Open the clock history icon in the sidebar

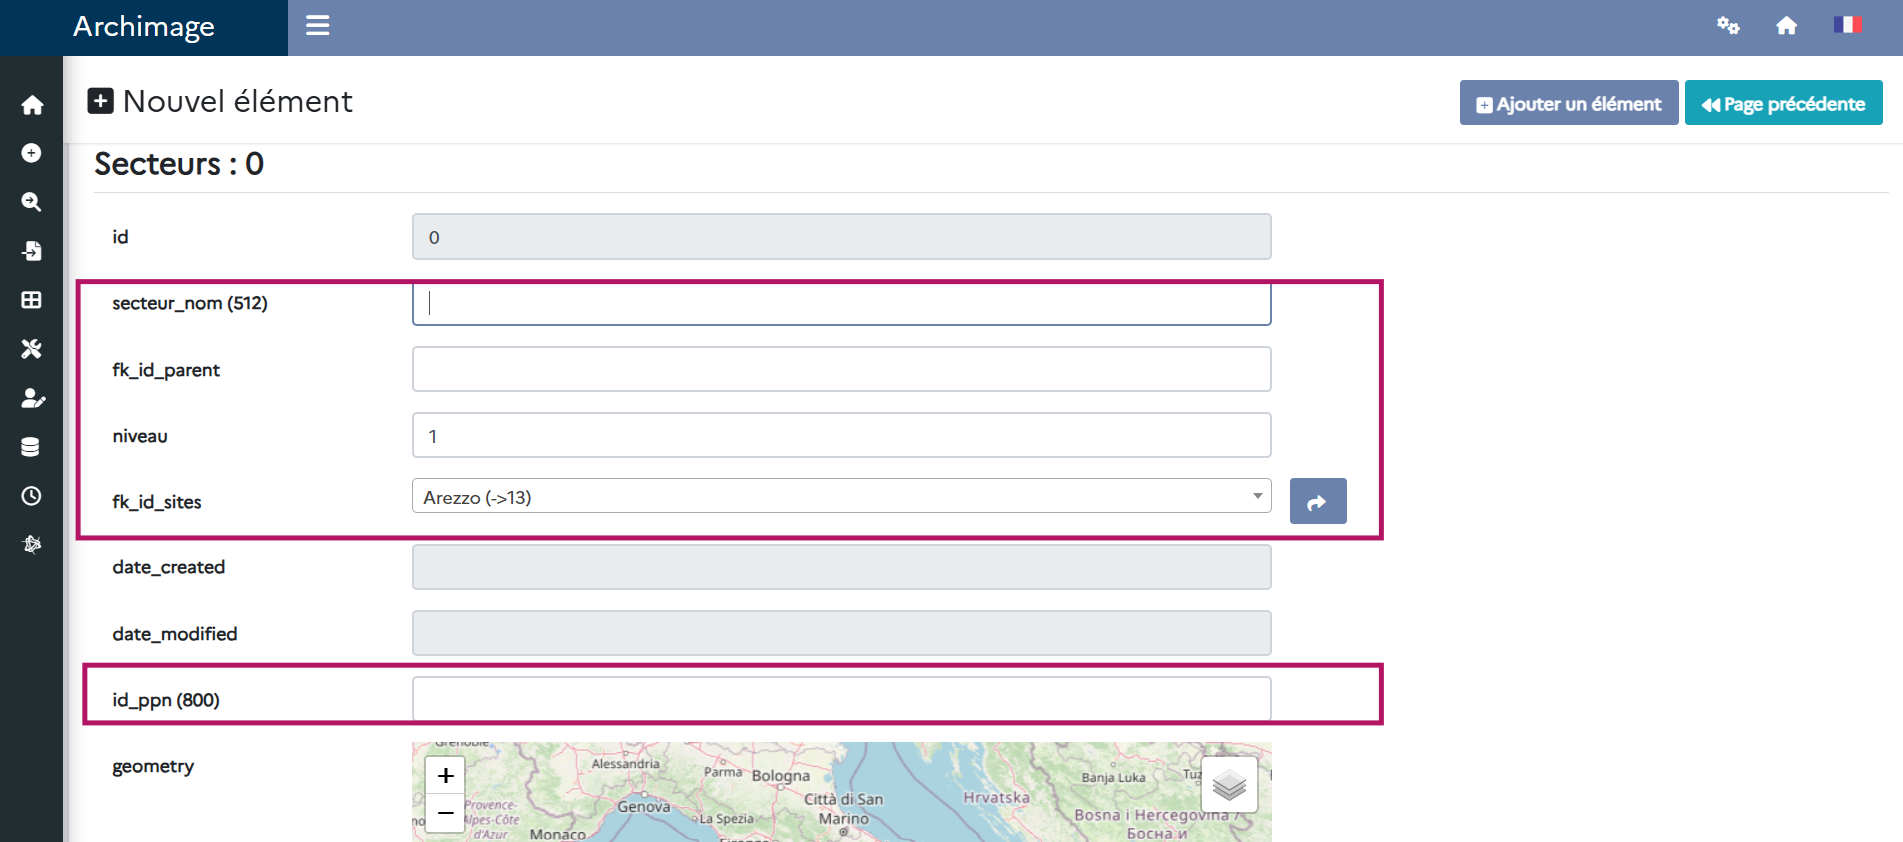32,496
